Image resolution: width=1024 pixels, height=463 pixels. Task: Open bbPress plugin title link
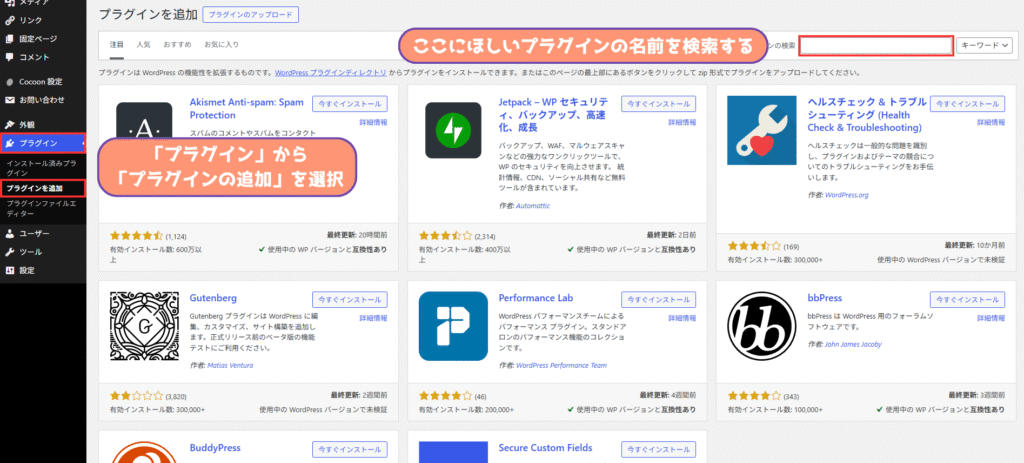pos(825,298)
